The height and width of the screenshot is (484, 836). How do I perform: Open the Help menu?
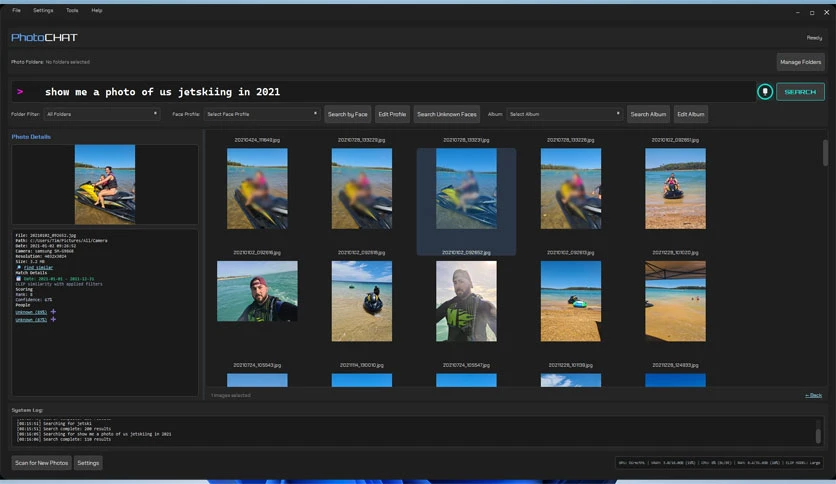[97, 11]
